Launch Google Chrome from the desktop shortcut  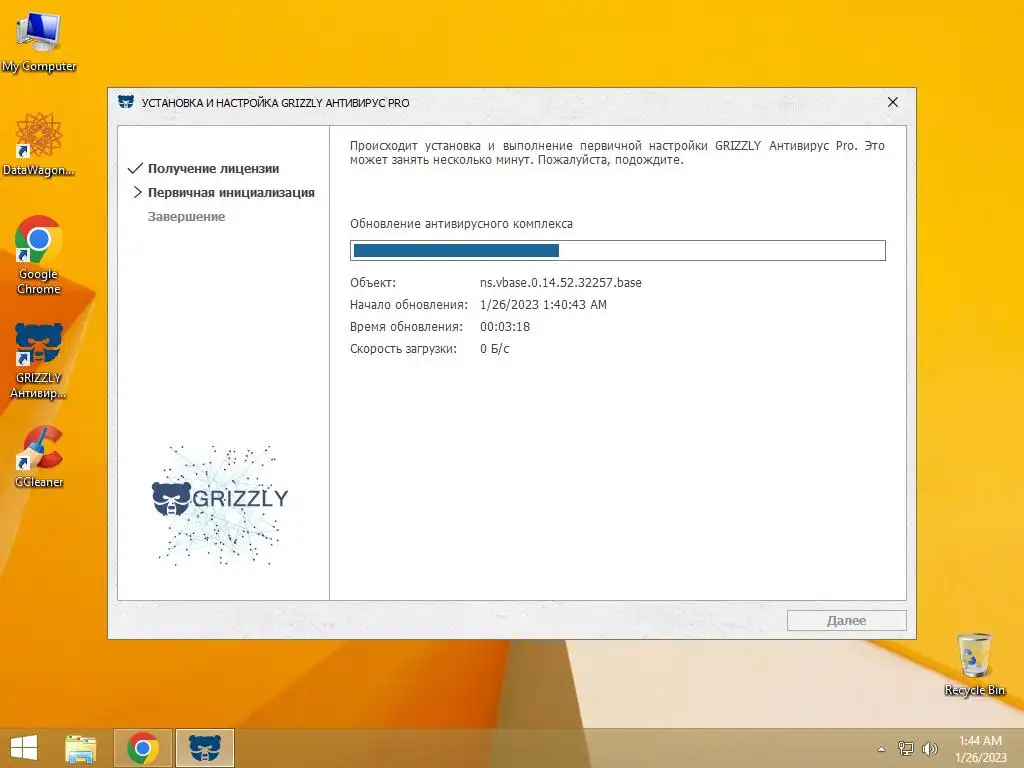(39, 255)
